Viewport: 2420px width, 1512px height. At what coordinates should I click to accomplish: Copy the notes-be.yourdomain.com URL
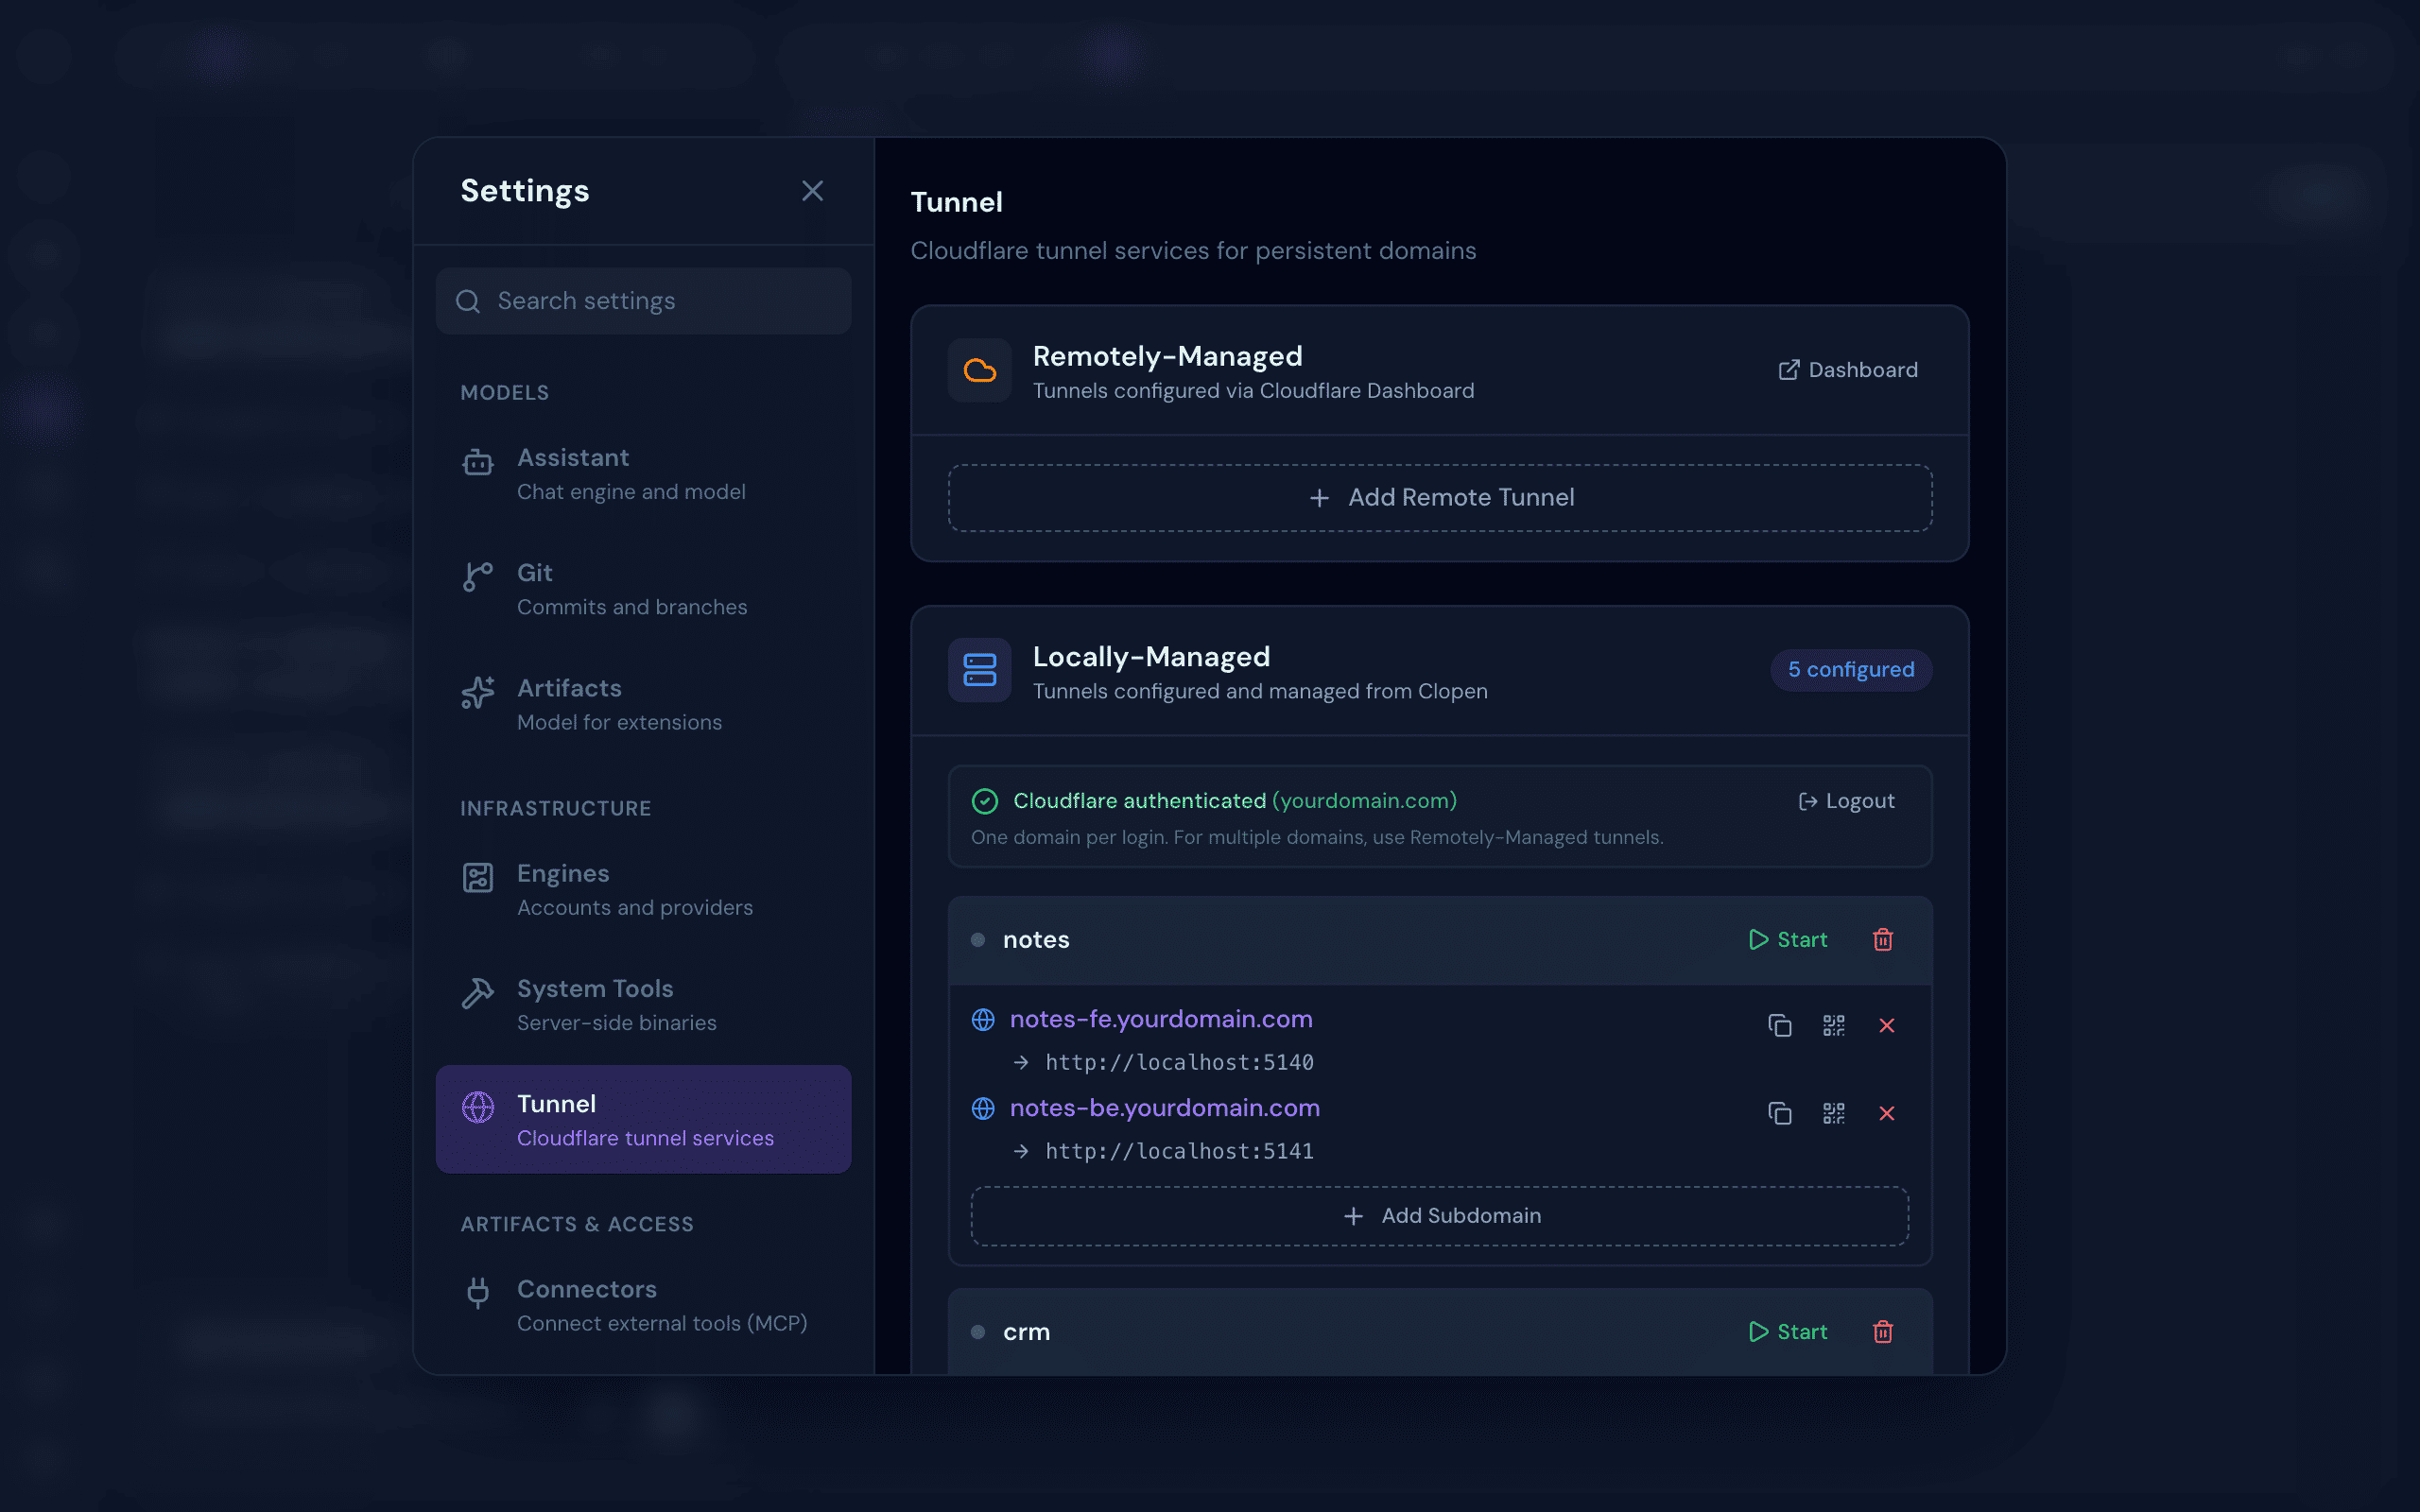pyautogui.click(x=1779, y=1113)
